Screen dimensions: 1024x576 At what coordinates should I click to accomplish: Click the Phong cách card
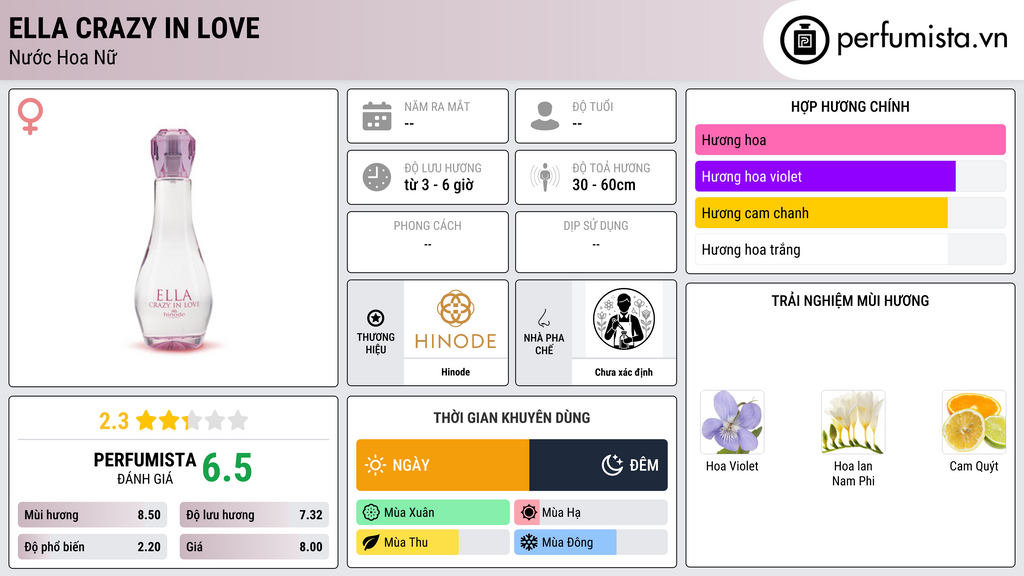pyautogui.click(x=428, y=242)
